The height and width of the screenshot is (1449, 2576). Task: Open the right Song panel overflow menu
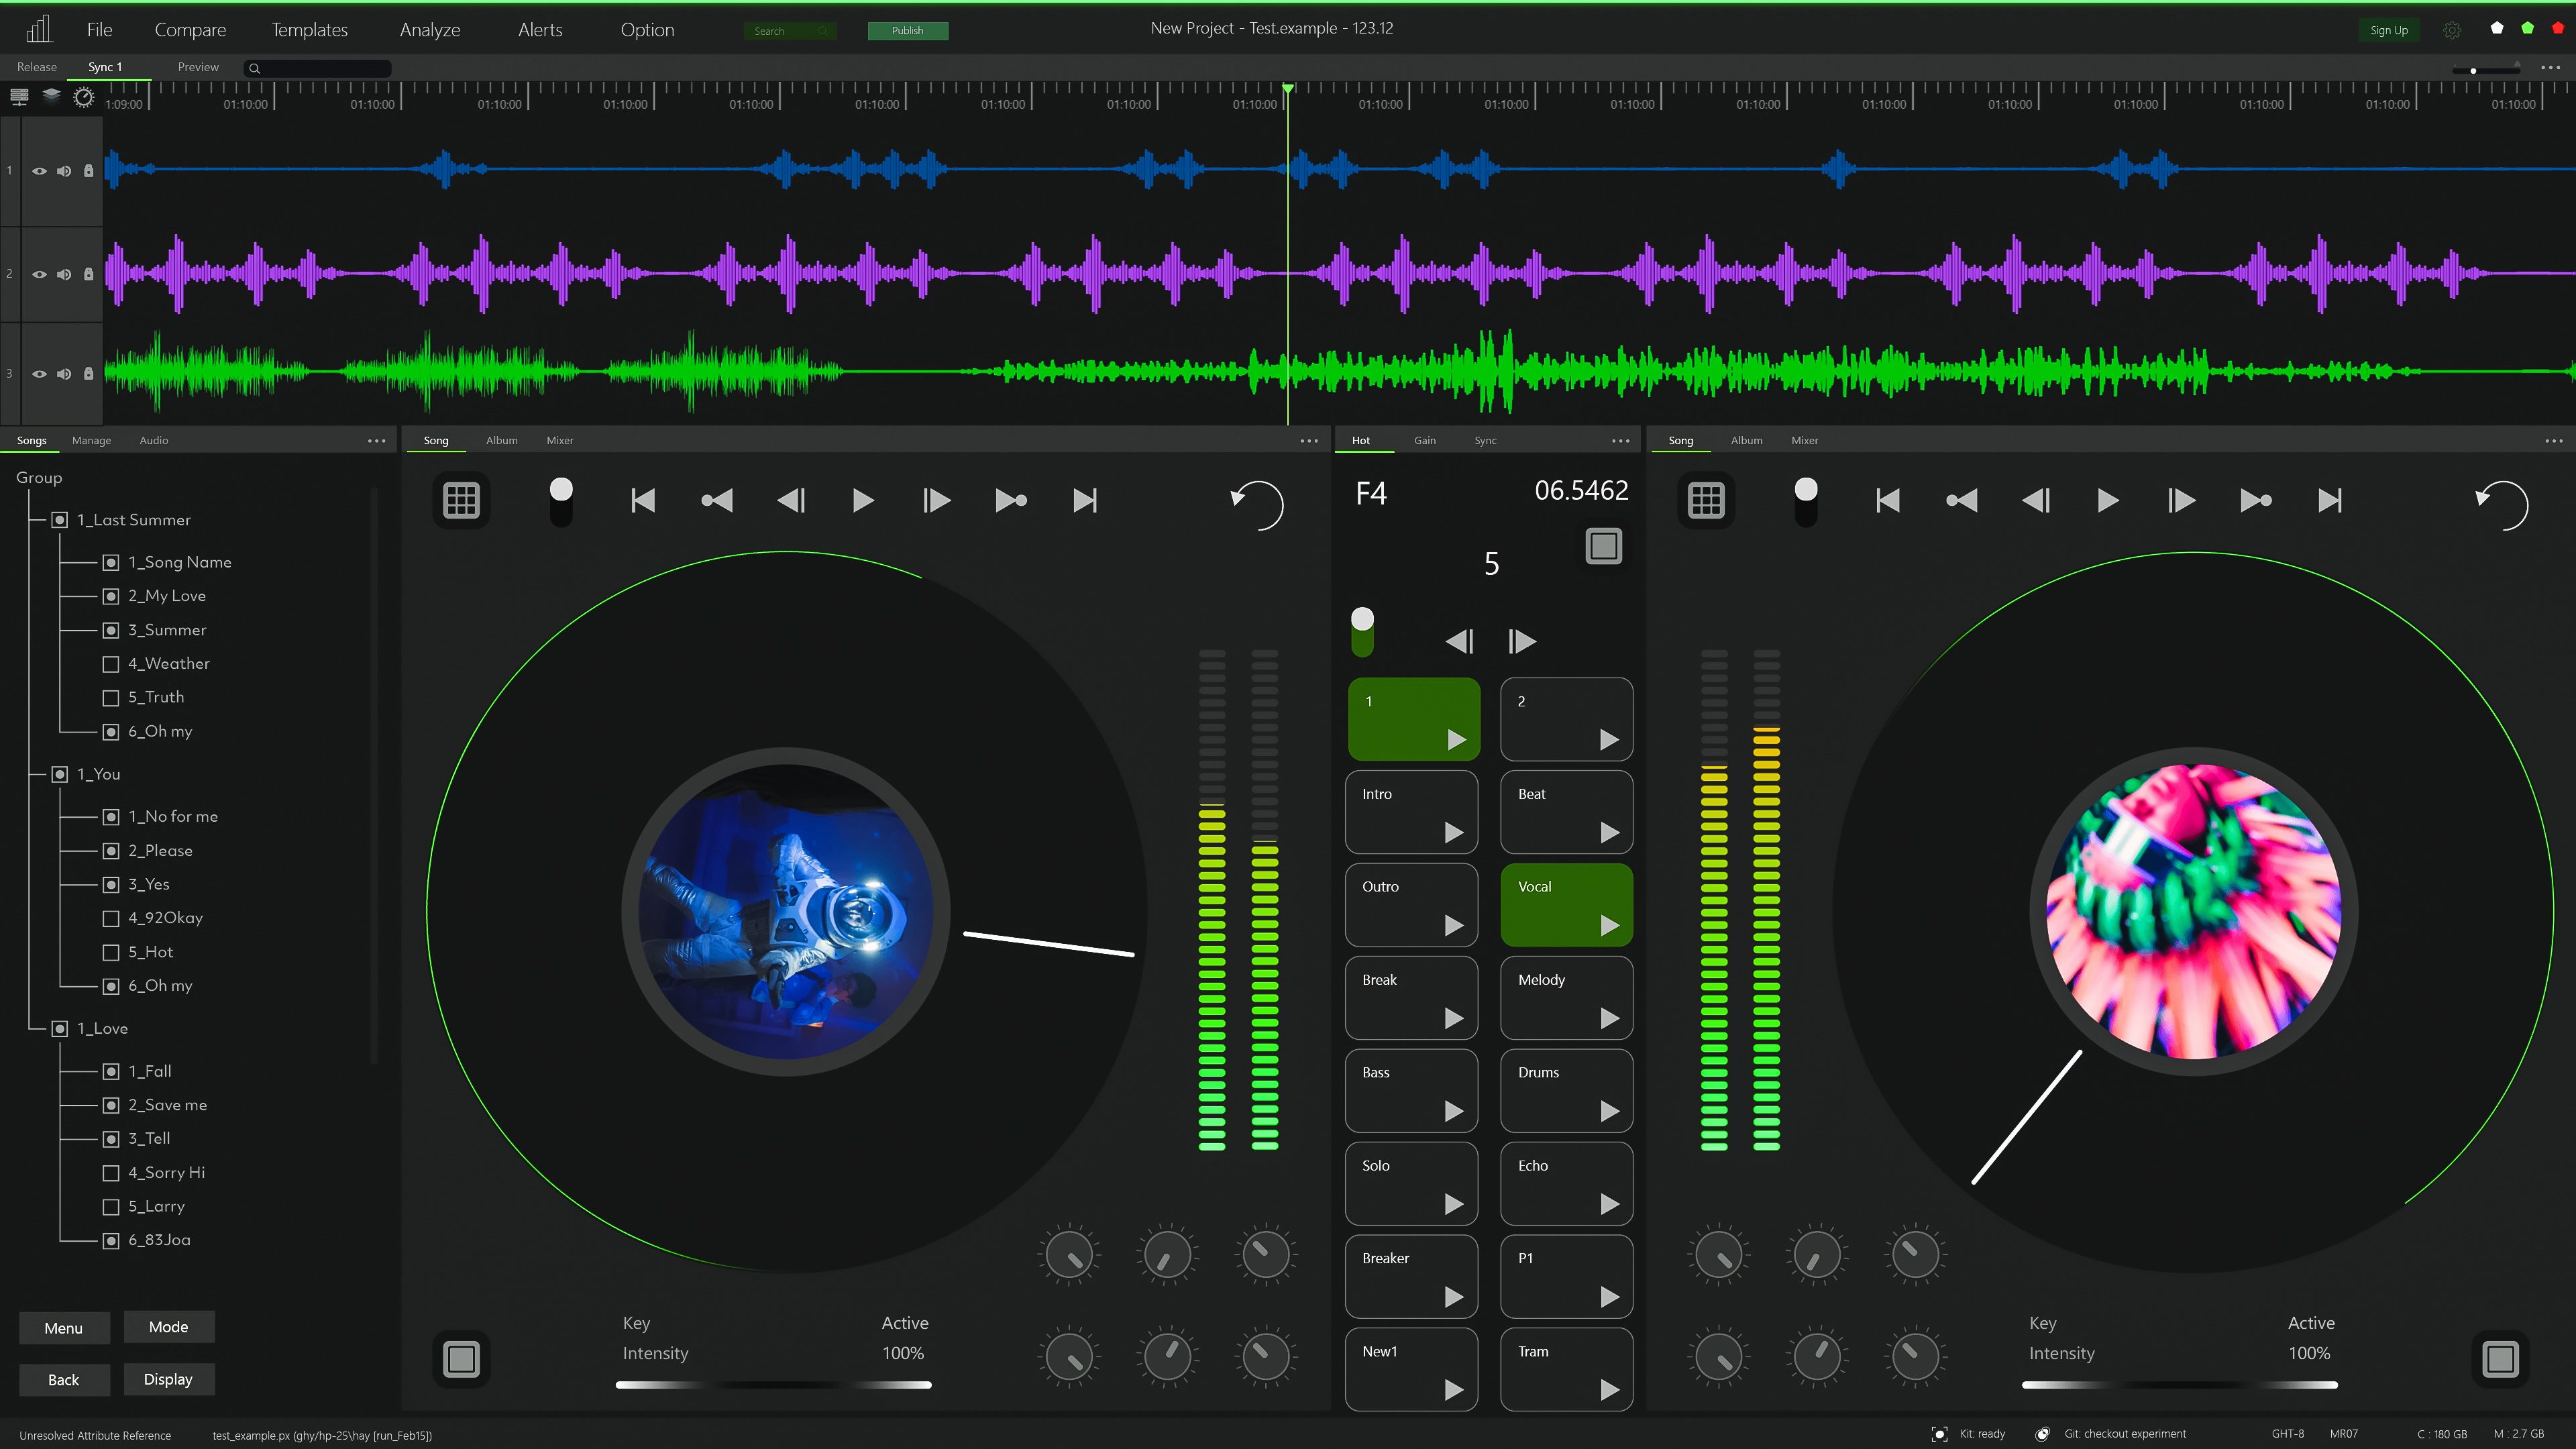click(x=2553, y=440)
